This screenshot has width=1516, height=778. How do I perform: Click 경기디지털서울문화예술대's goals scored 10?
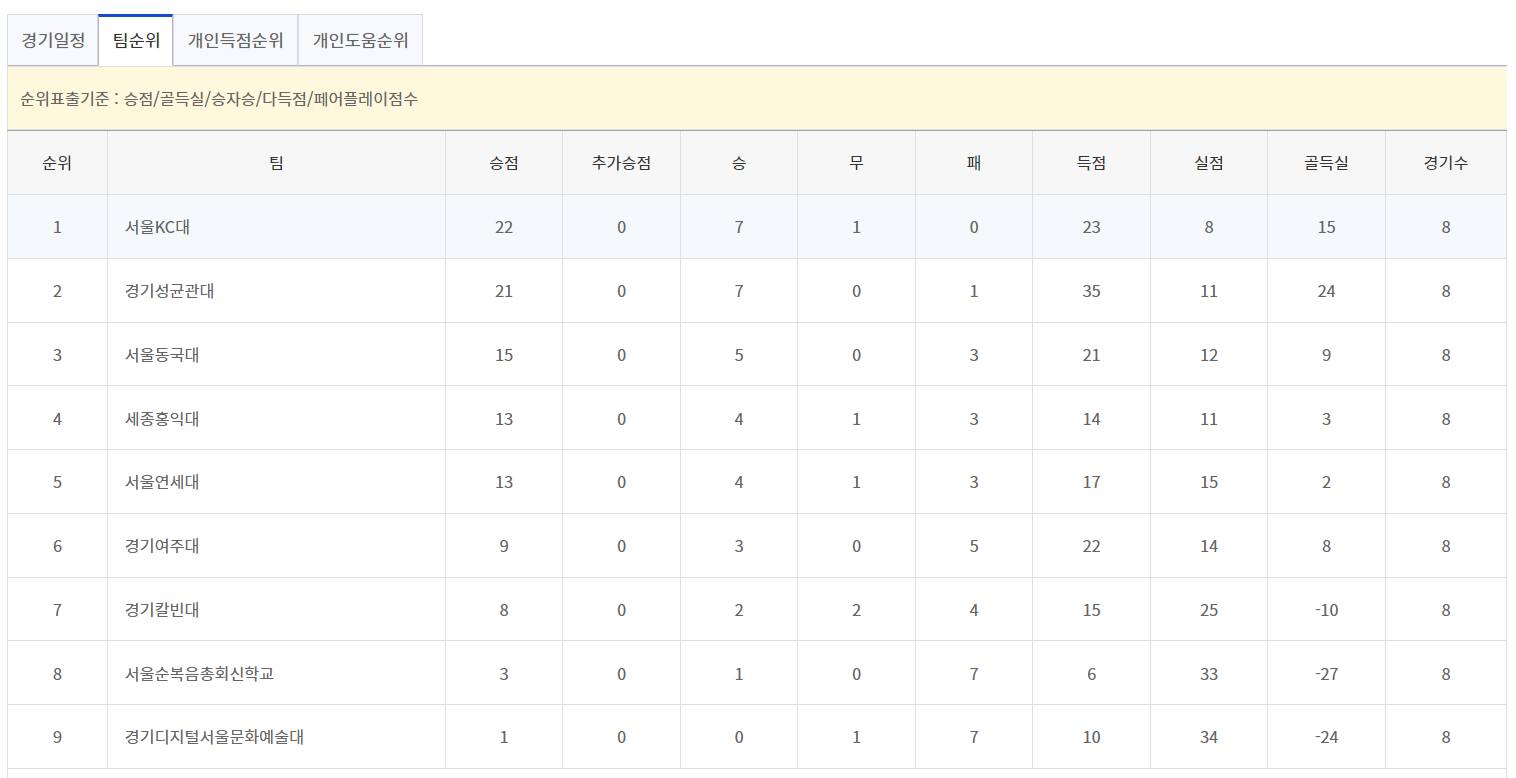(x=1091, y=738)
